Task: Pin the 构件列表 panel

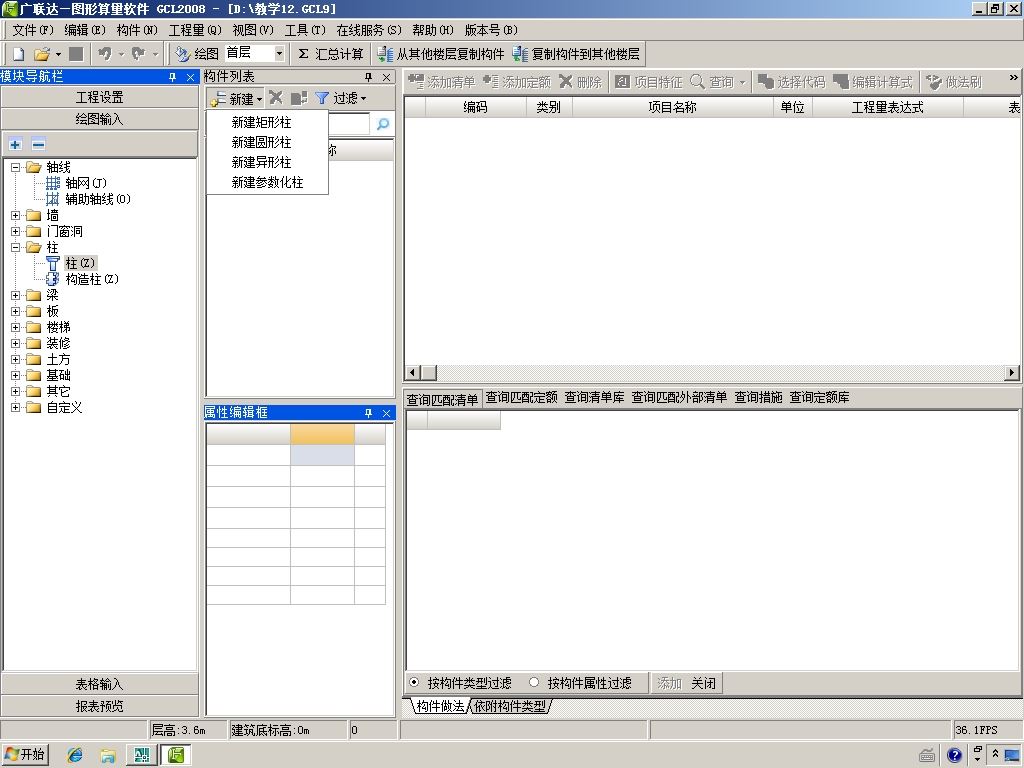Action: coord(368,77)
